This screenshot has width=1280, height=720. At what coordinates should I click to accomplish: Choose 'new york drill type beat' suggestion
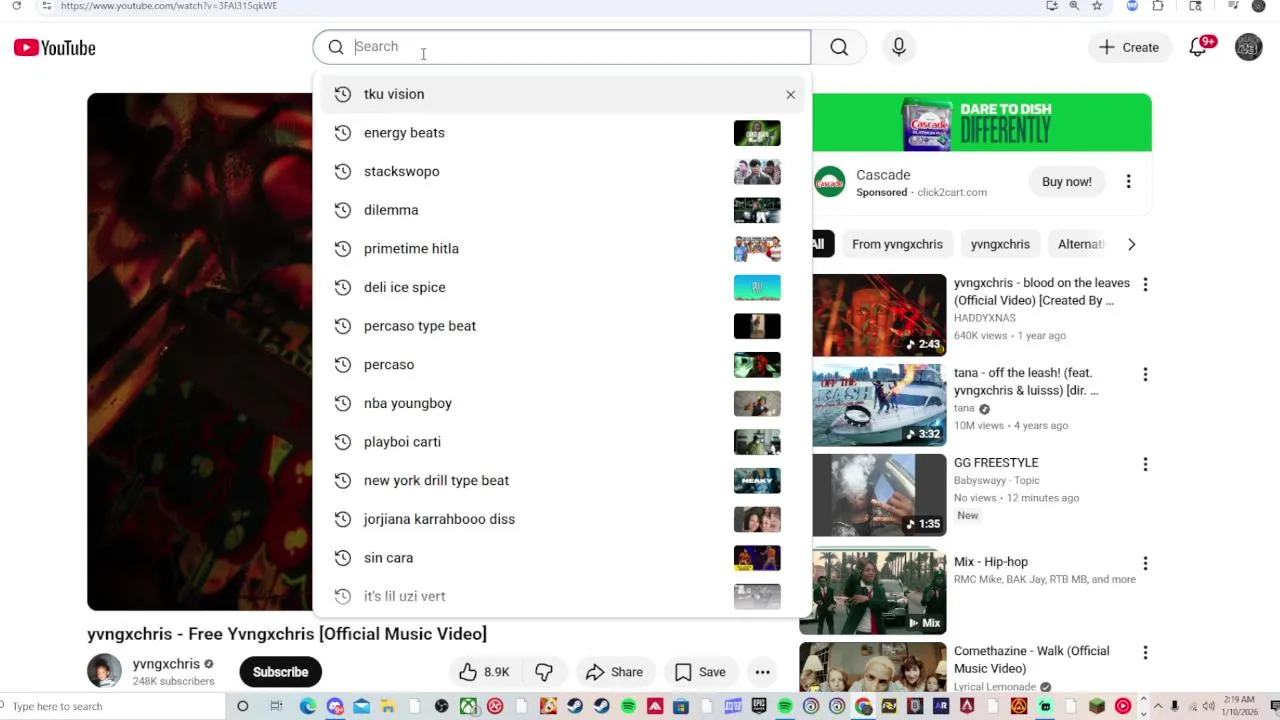561,481
